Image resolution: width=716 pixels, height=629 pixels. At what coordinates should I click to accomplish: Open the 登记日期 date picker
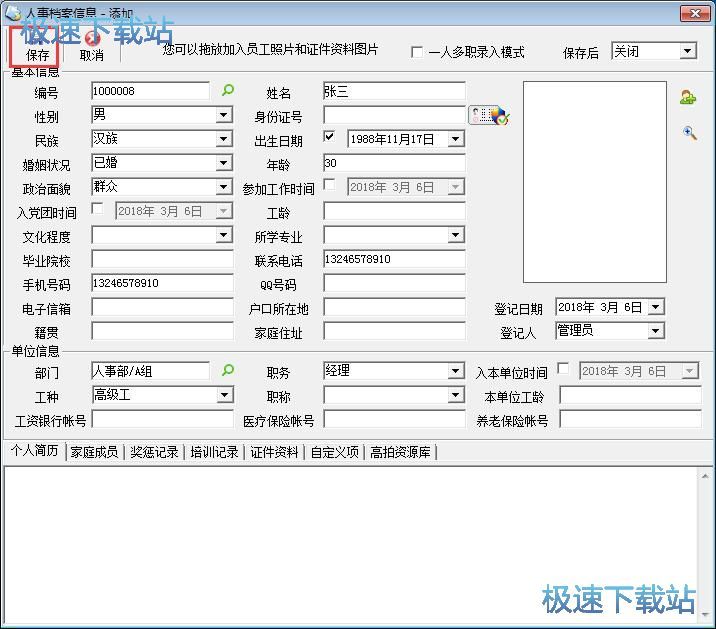tap(656, 307)
